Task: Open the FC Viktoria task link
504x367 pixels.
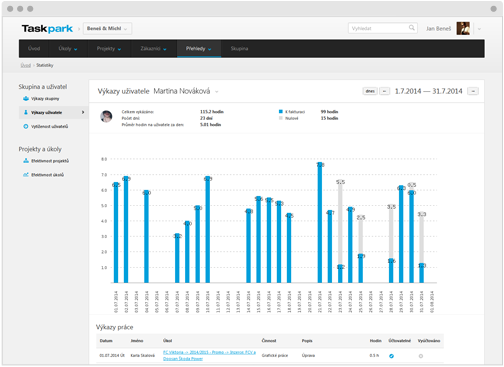Action: click(x=209, y=355)
